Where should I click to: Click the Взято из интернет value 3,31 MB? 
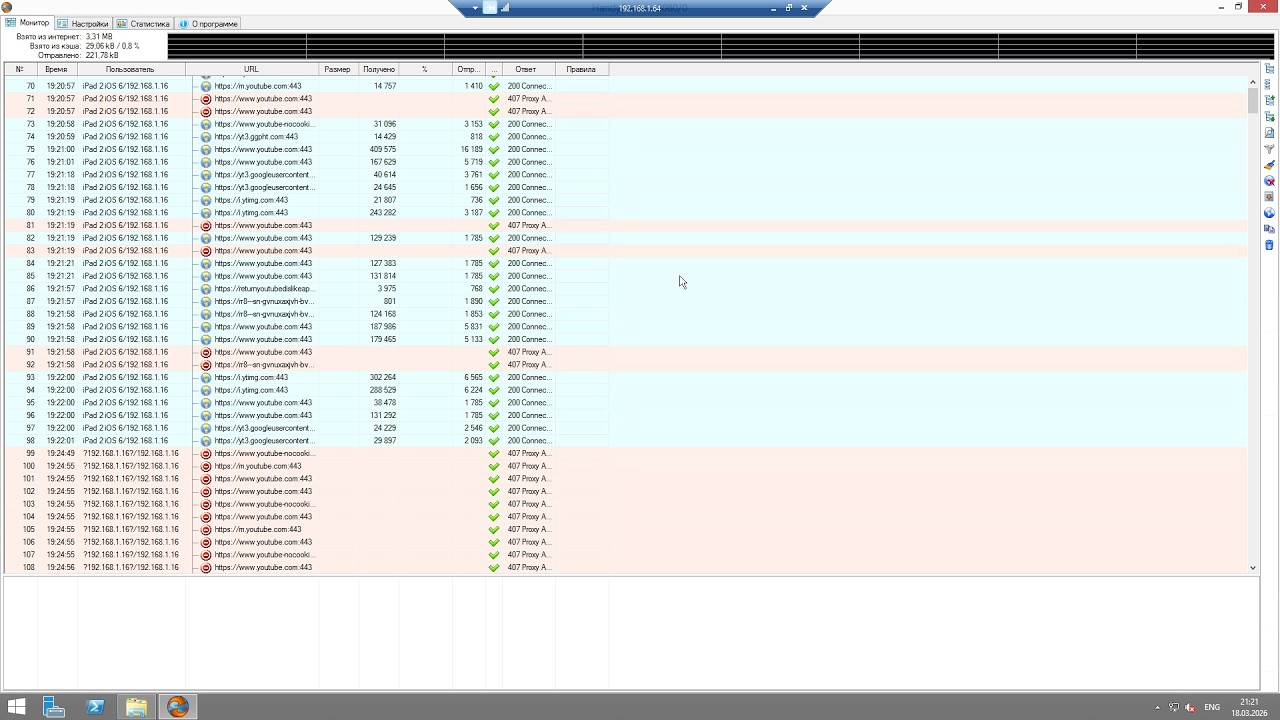click(x=99, y=37)
